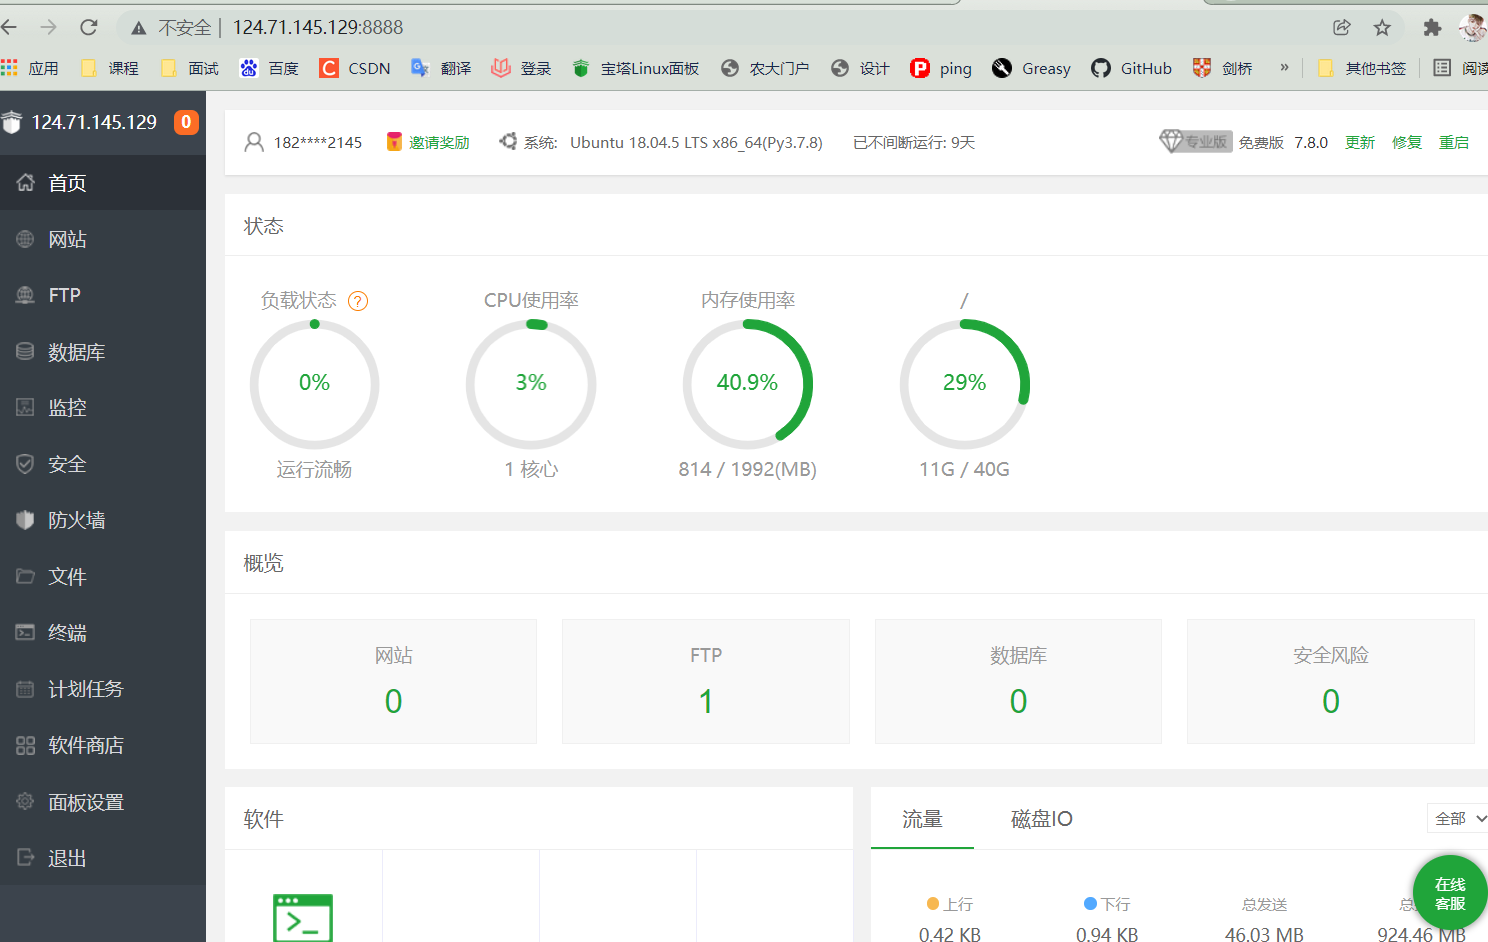Expand the 全部 network interface dropdown

[1458, 818]
